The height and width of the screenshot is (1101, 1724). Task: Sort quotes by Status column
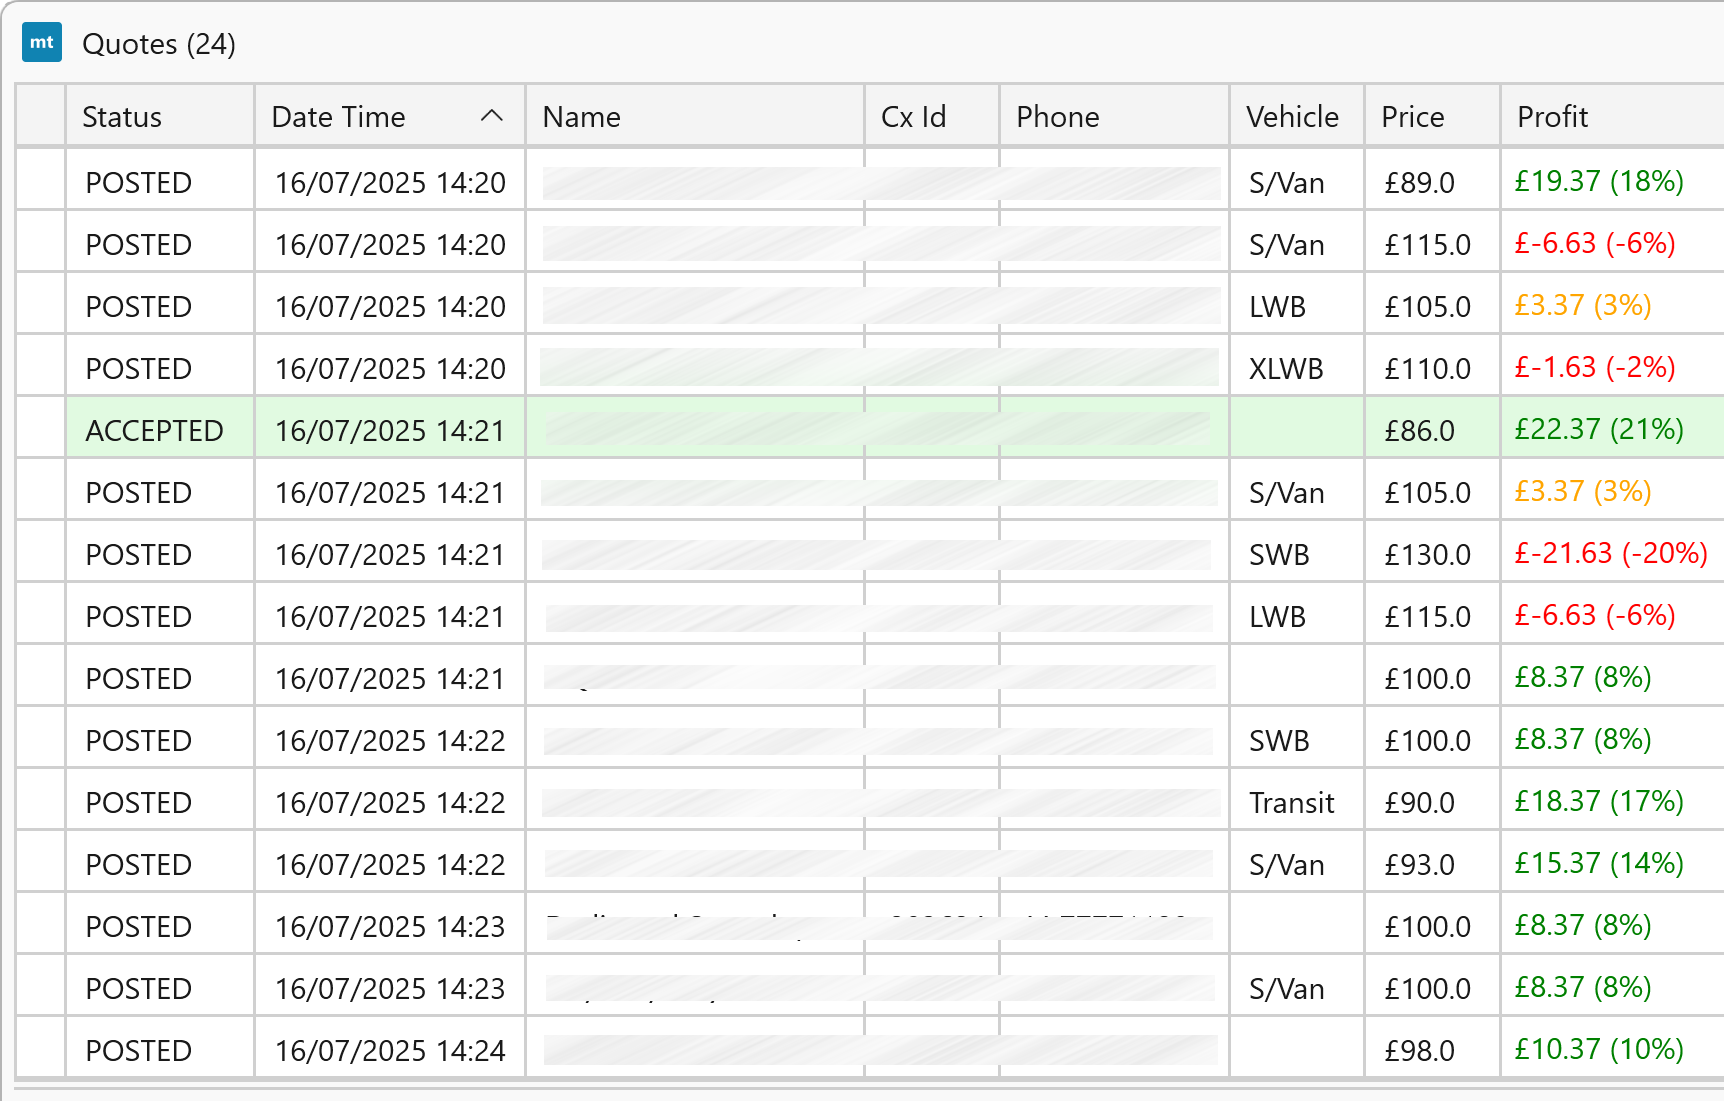point(122,117)
